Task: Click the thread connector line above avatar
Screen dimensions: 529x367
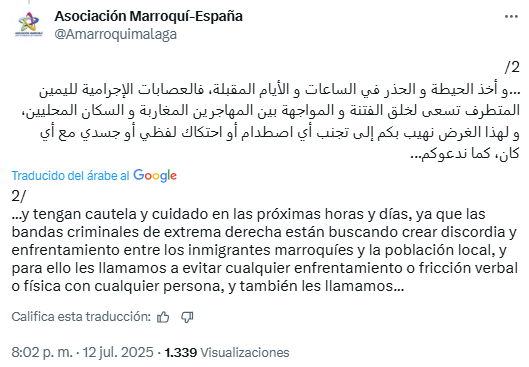Action: click(29, 2)
